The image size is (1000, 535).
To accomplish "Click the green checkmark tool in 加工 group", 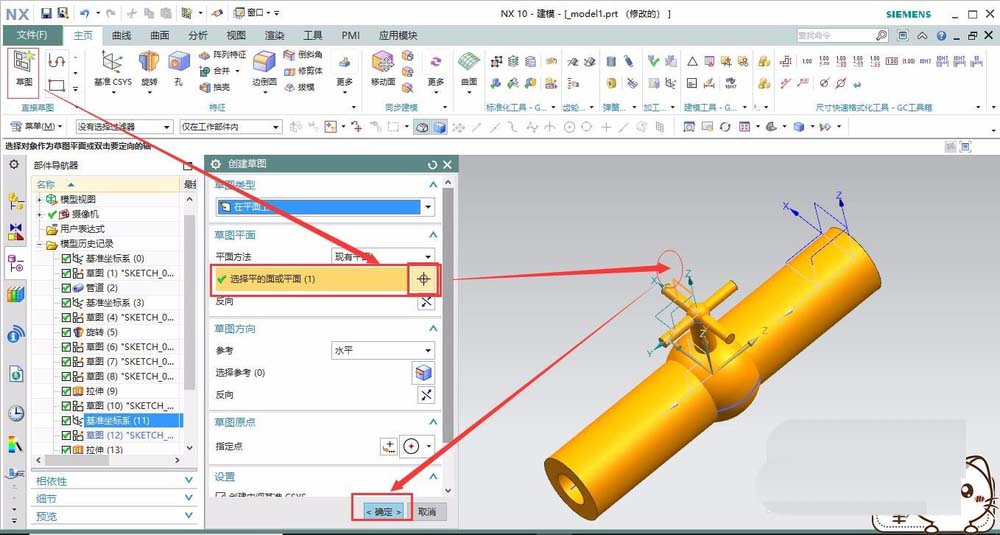I will pyautogui.click(x=653, y=61).
